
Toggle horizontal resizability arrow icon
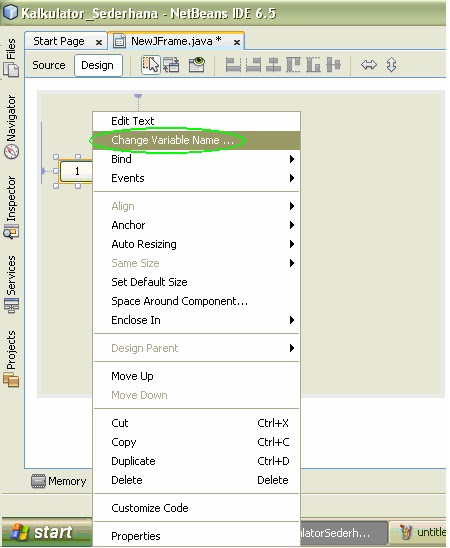(369, 65)
